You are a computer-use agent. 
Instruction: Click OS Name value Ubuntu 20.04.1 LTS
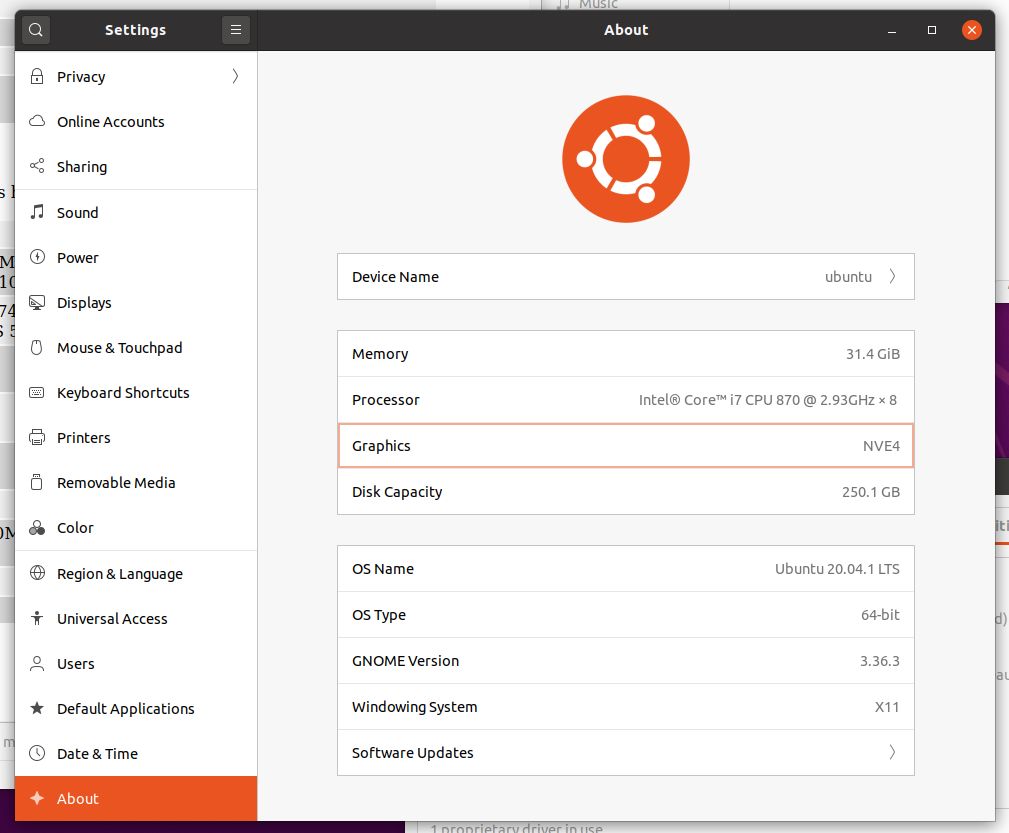(837, 569)
